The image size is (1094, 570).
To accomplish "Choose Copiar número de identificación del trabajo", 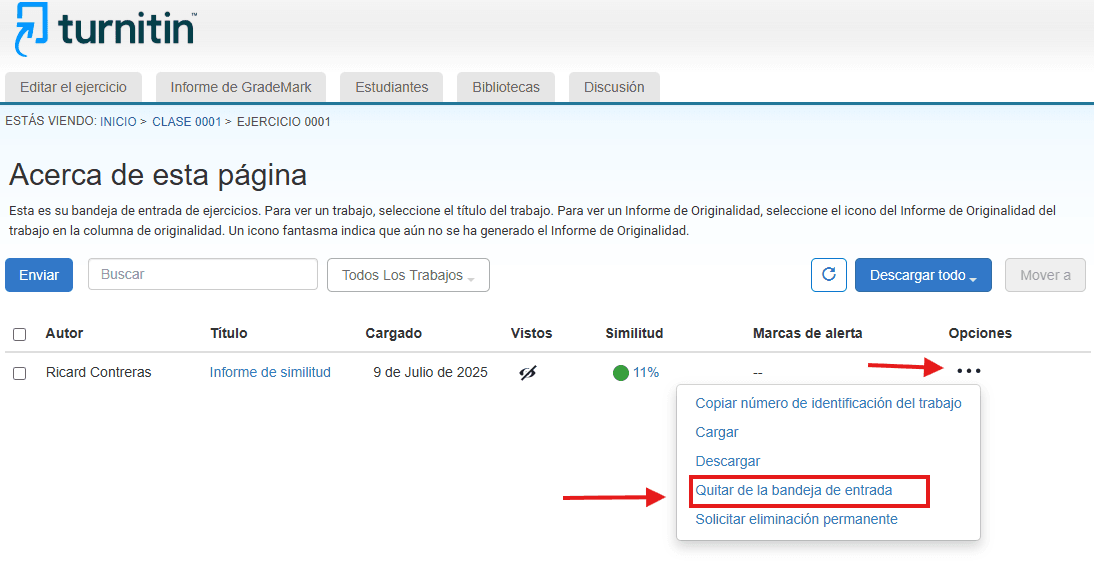I will click(828, 403).
